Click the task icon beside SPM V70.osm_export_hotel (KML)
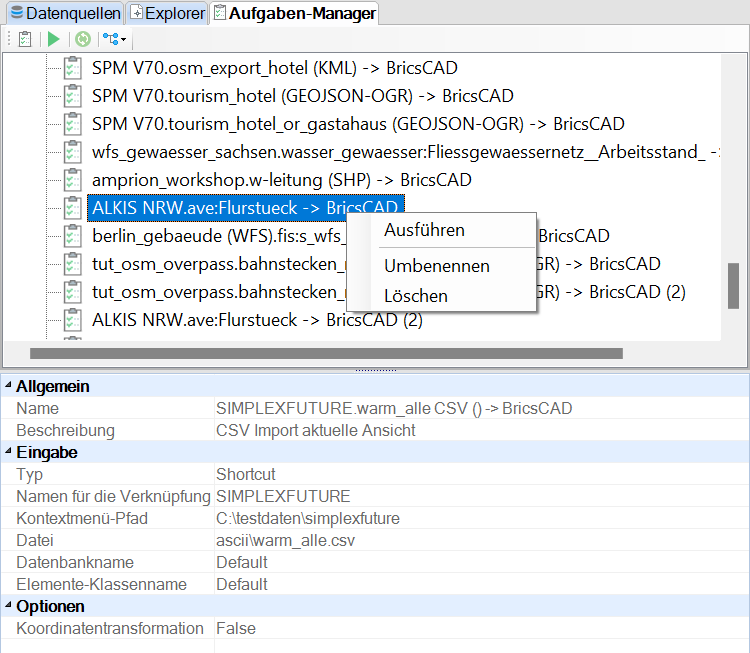This screenshot has width=750, height=653. [73, 67]
